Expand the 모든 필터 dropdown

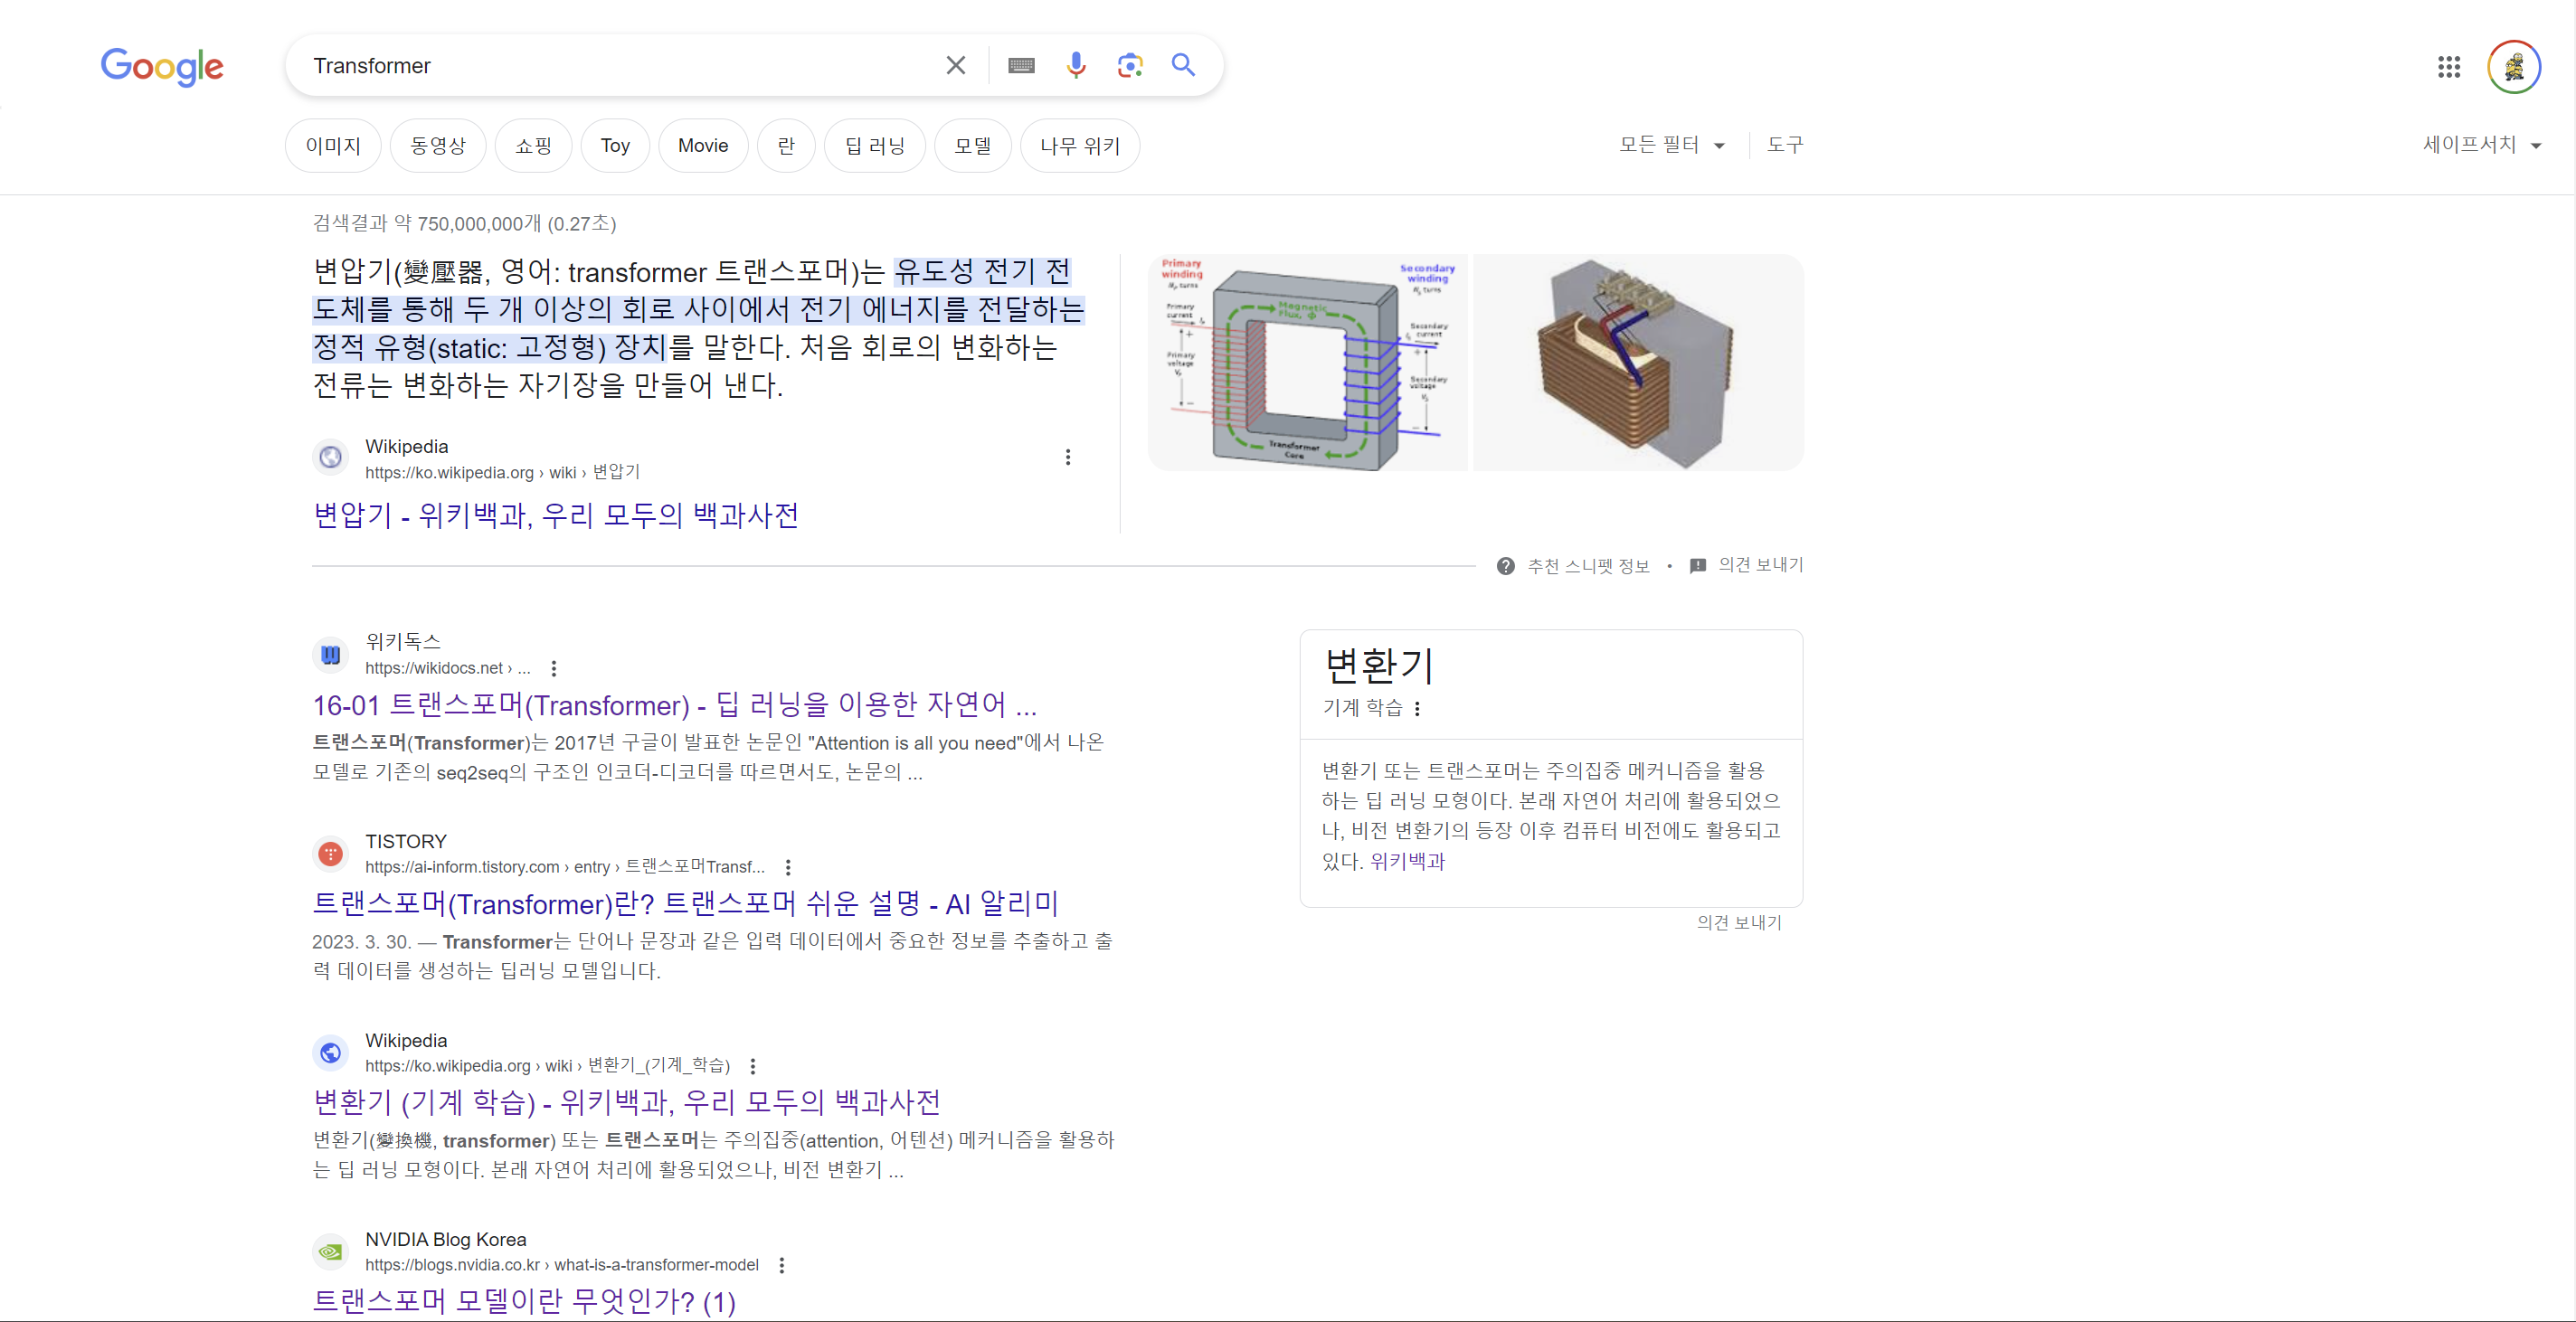1671,145
